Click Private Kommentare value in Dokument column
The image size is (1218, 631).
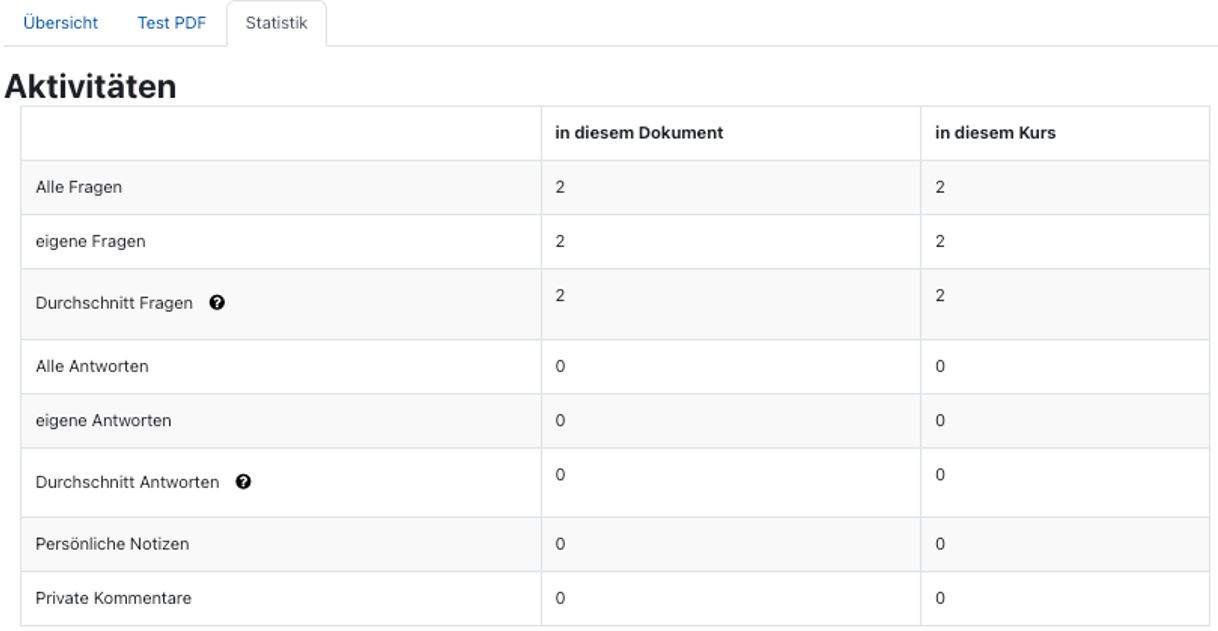560,598
